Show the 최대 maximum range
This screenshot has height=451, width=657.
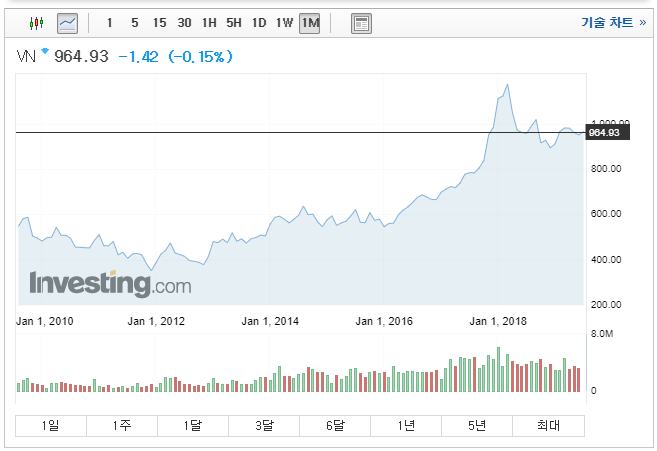[548, 426]
